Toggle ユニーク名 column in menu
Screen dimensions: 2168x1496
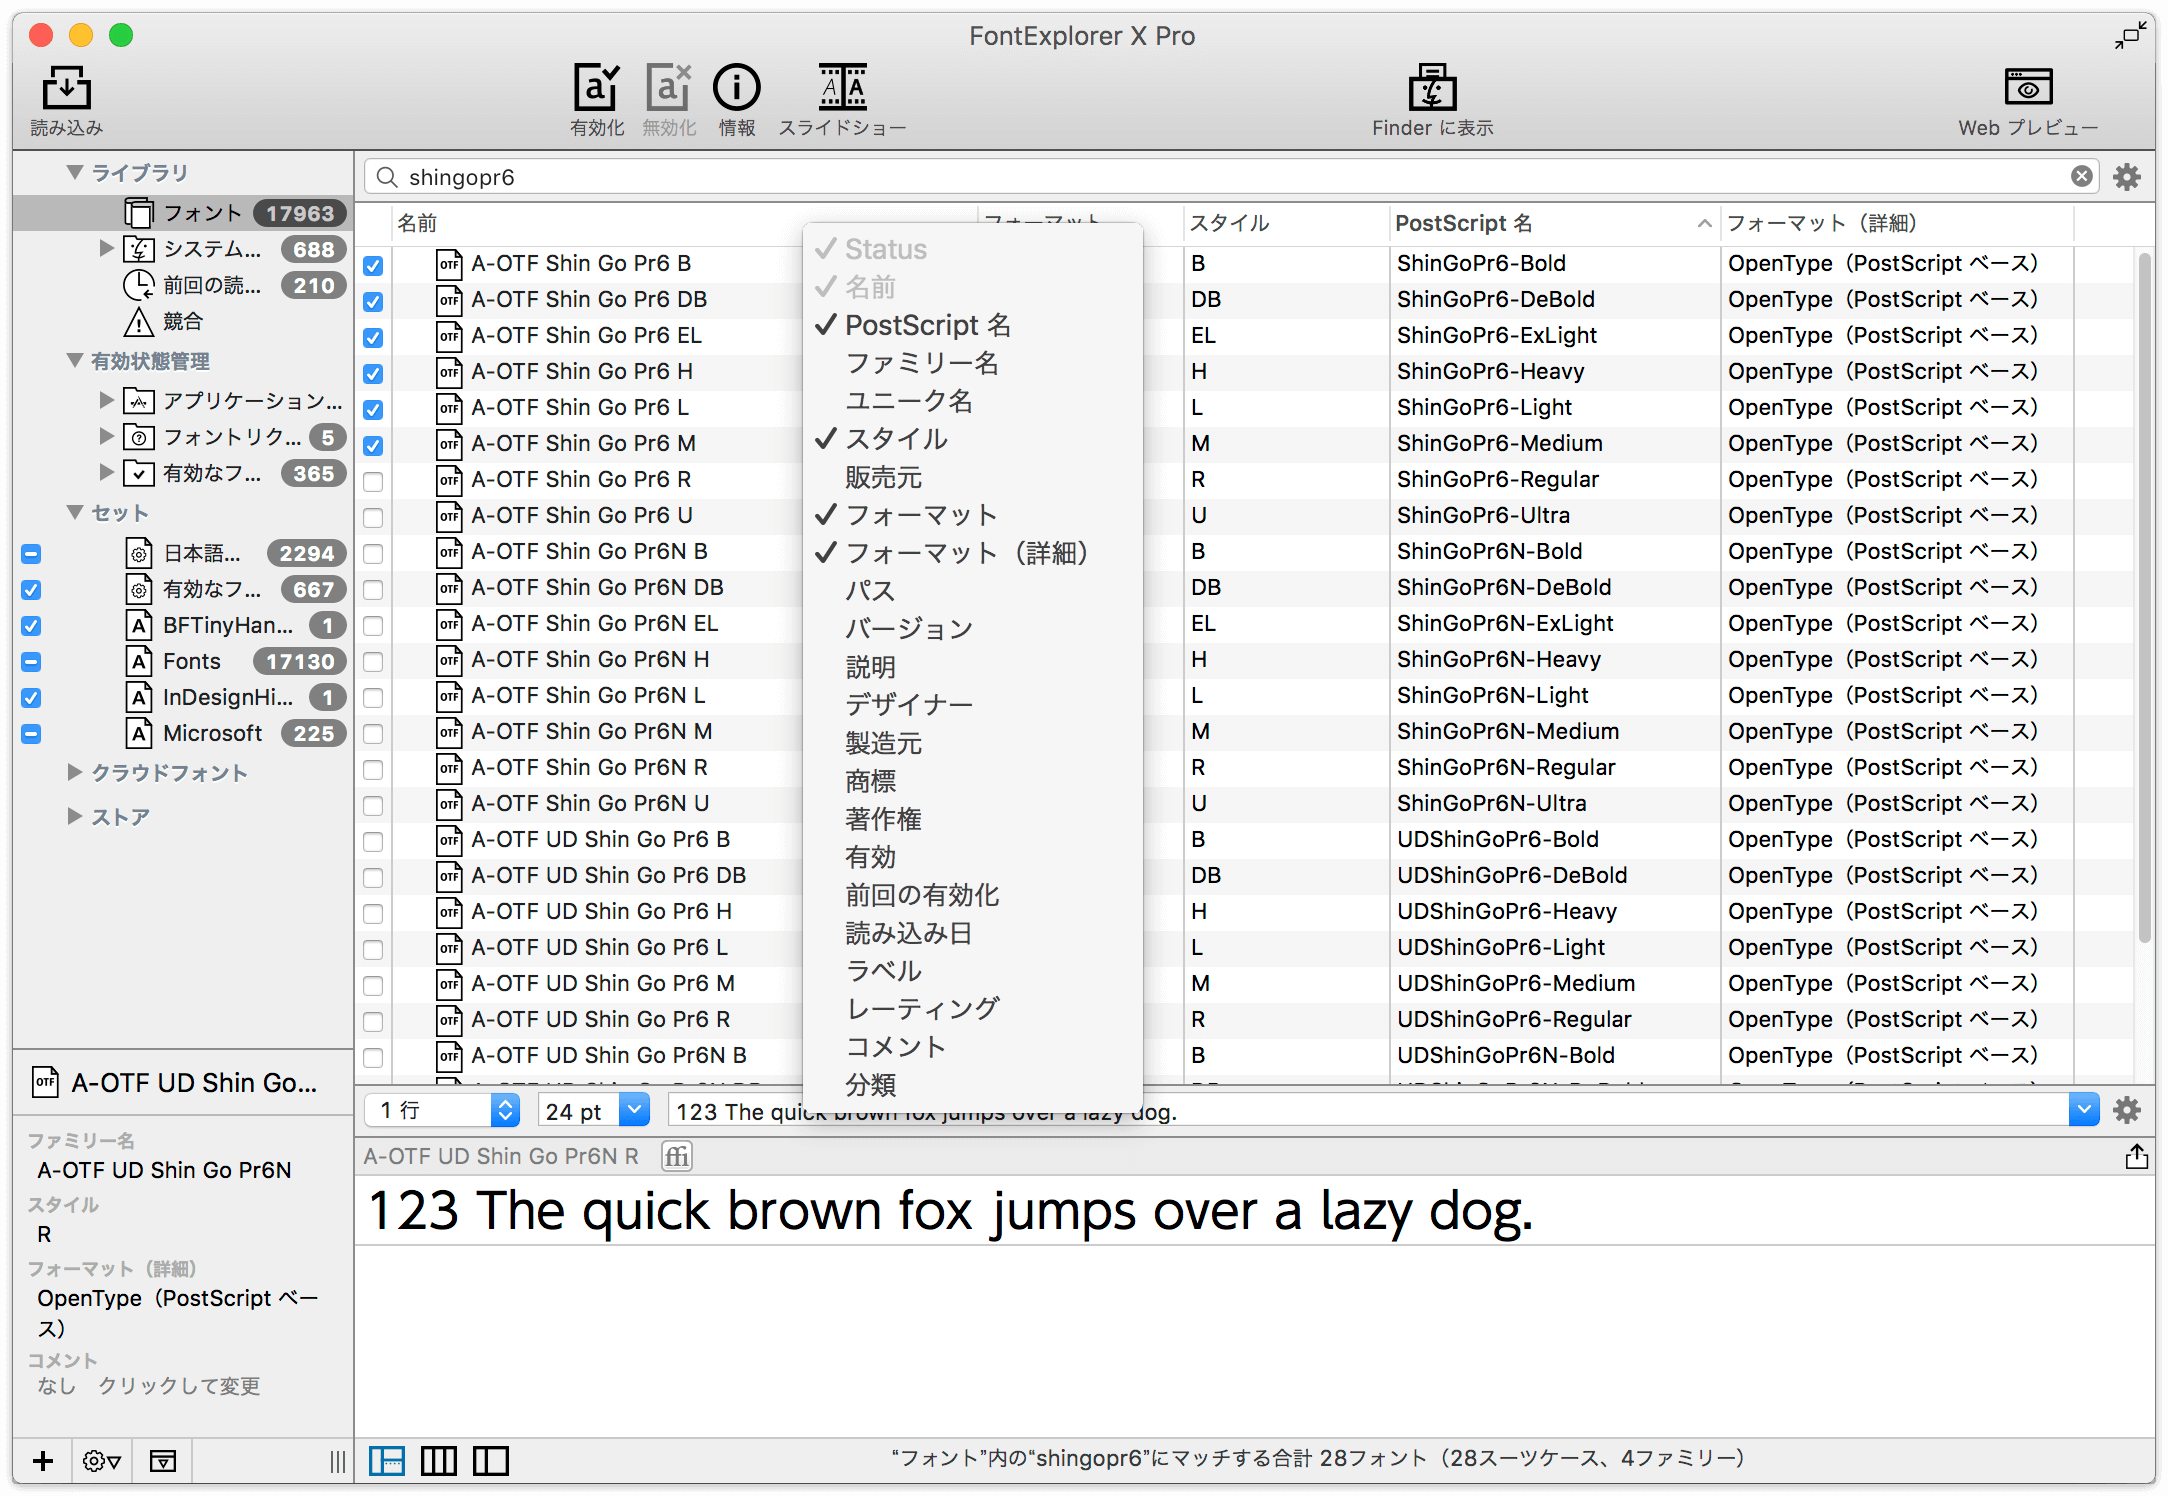pyautogui.click(x=972, y=401)
